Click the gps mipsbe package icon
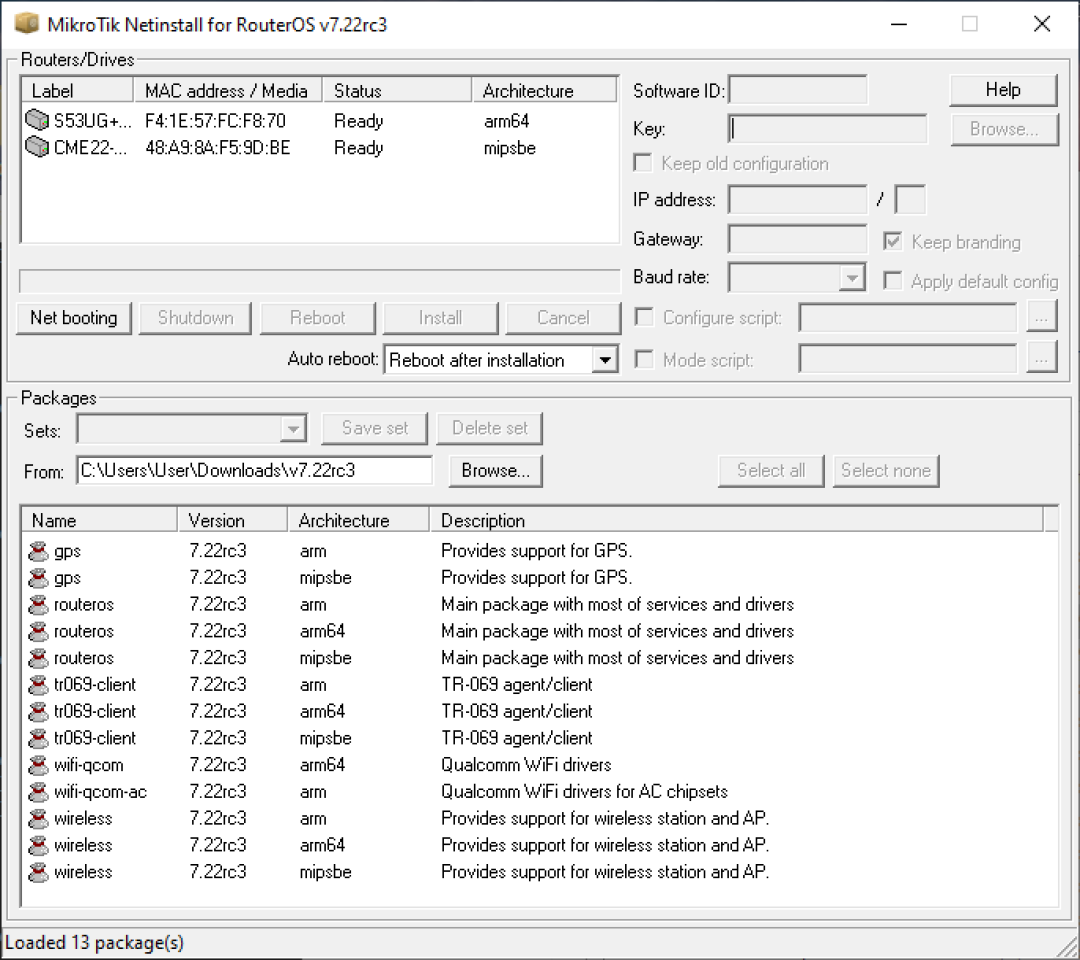The image size is (1080, 960). [x=39, y=578]
